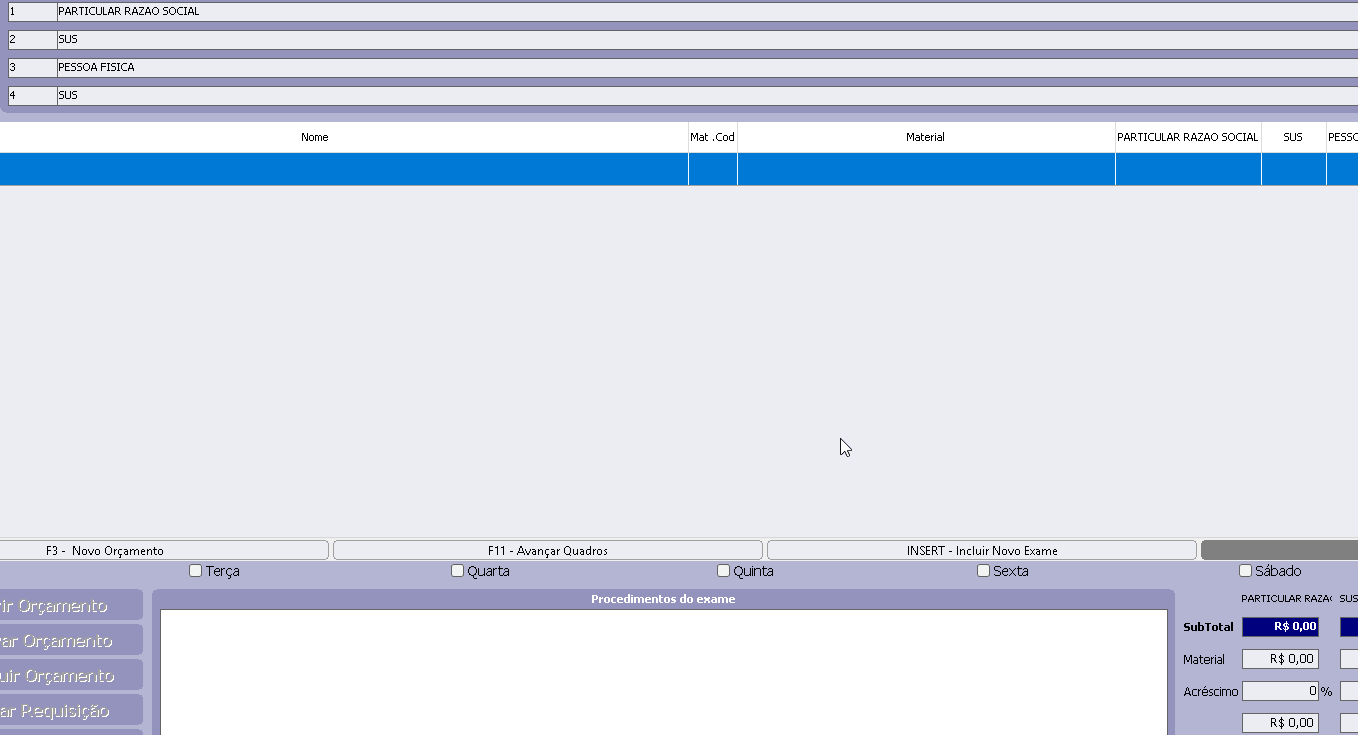The image size is (1358, 735).
Task: Click the Material column header
Action: 925,137
